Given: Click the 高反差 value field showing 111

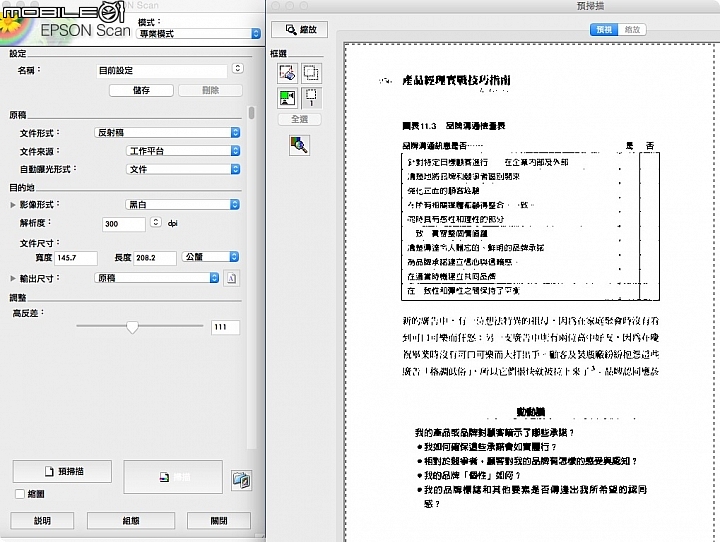Looking at the screenshot, I should [225, 327].
